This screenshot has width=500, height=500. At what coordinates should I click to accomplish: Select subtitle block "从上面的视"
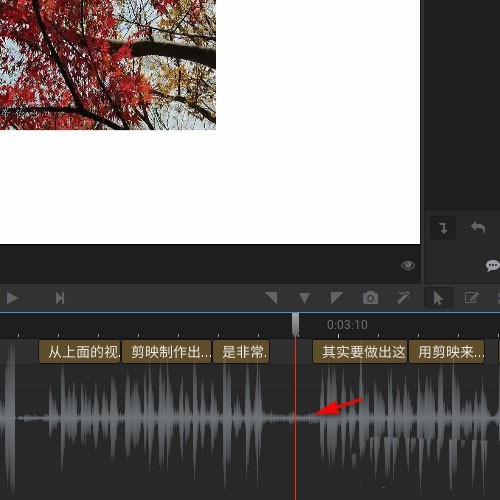click(79, 352)
